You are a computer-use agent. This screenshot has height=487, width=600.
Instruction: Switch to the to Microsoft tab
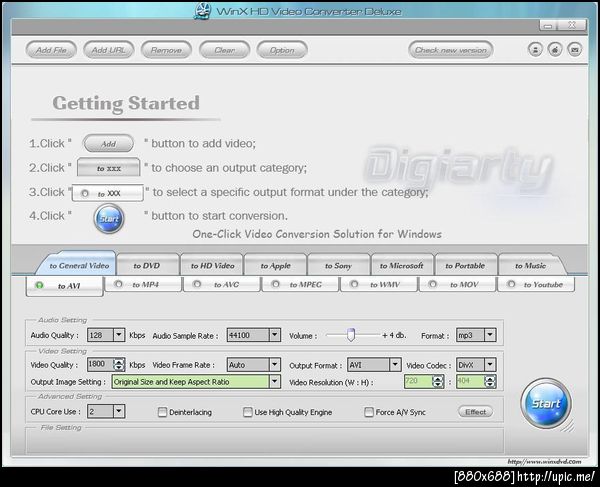402,265
